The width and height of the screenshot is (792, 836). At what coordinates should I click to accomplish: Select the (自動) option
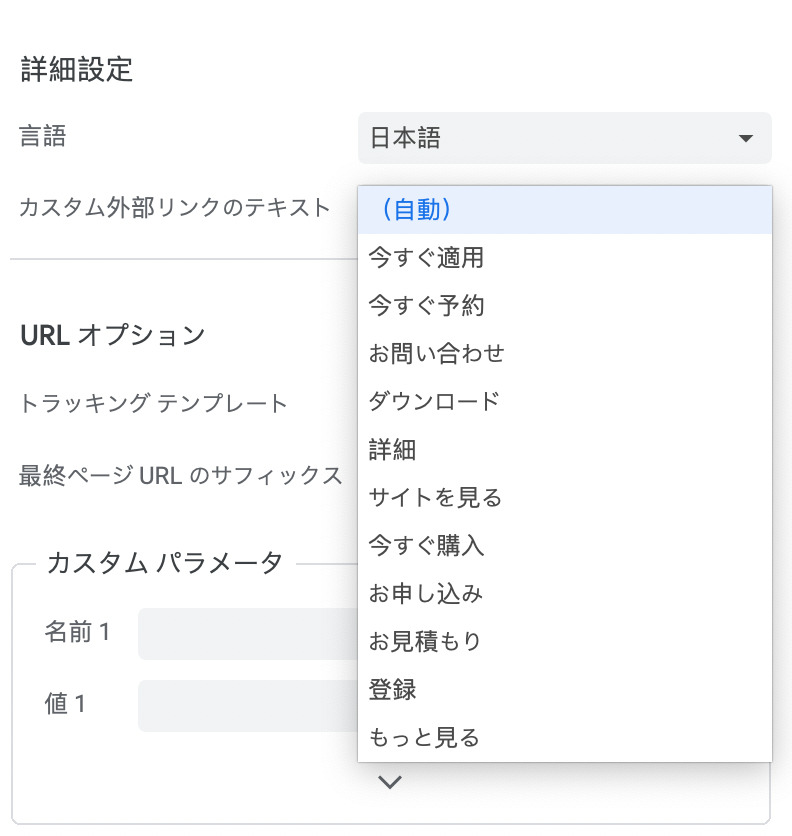click(x=564, y=210)
